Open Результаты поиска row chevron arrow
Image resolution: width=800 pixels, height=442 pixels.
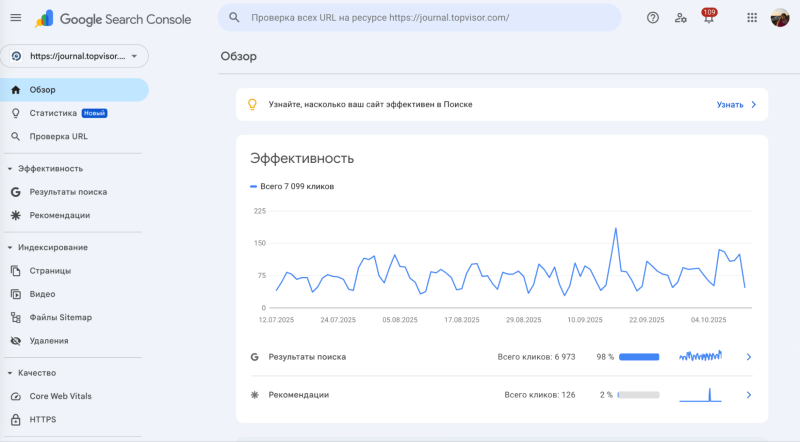coord(748,357)
